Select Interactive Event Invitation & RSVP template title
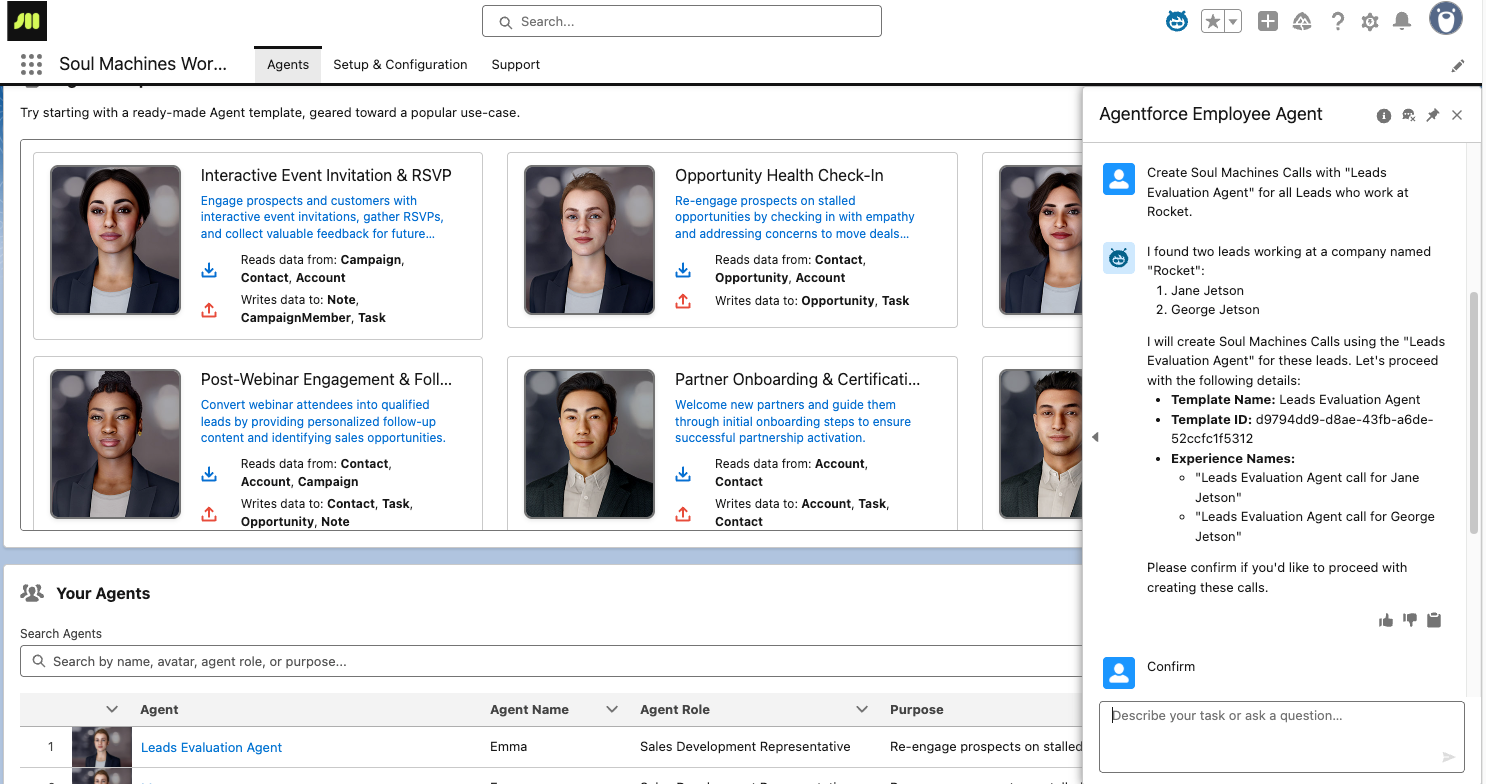The height and width of the screenshot is (784, 1486). pos(326,175)
